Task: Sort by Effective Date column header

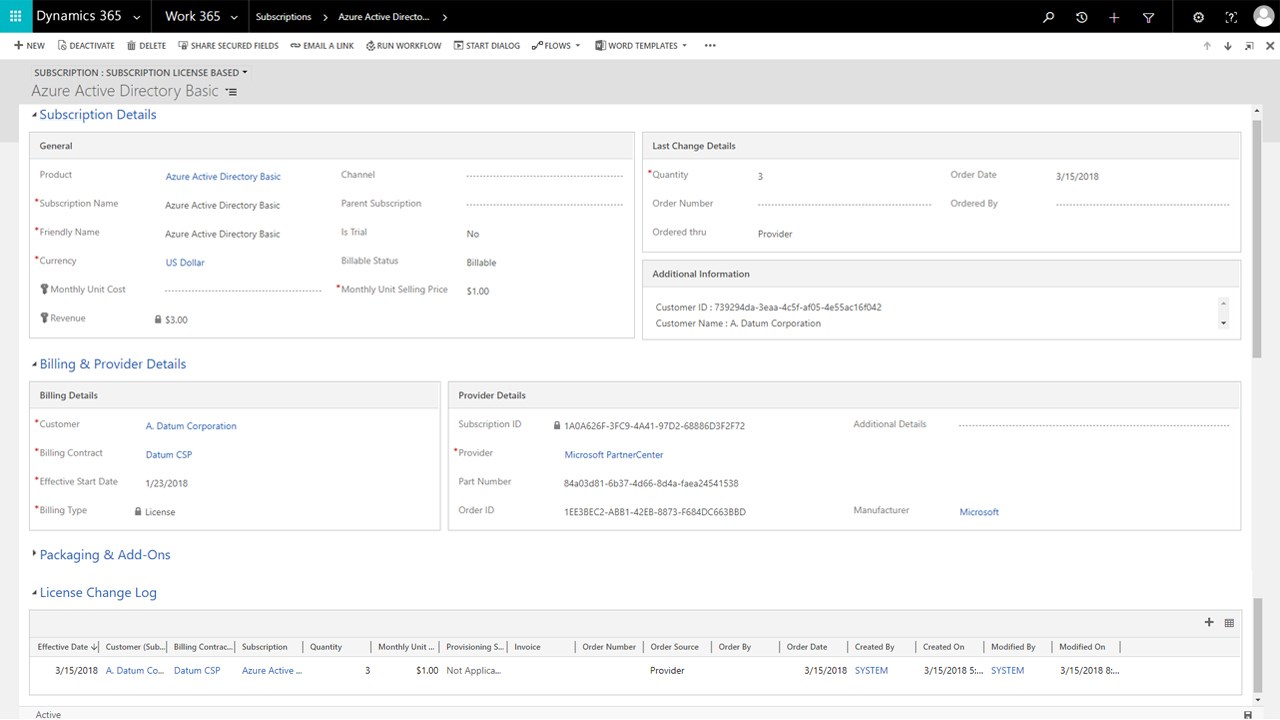Action: click(x=66, y=647)
